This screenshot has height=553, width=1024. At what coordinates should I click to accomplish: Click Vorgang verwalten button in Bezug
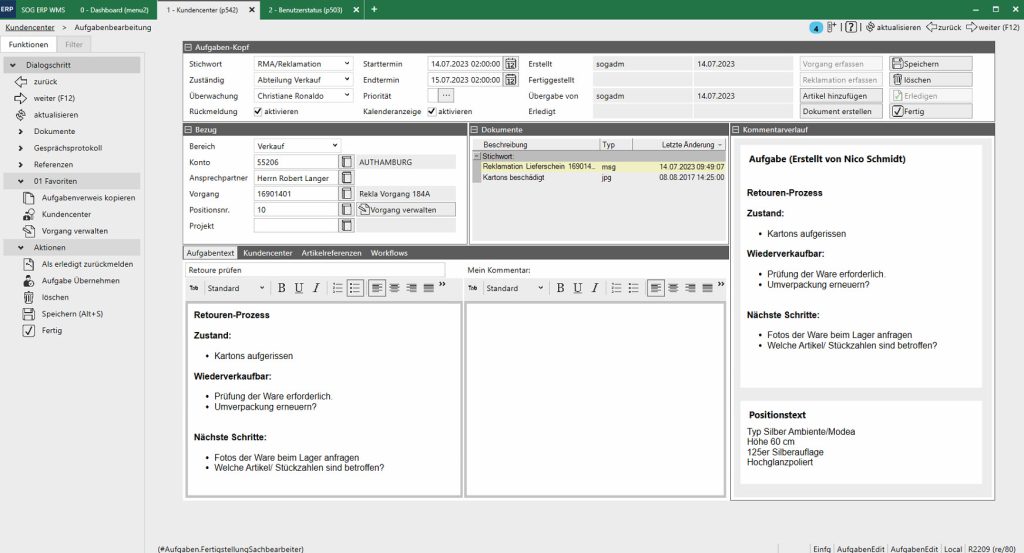406,210
